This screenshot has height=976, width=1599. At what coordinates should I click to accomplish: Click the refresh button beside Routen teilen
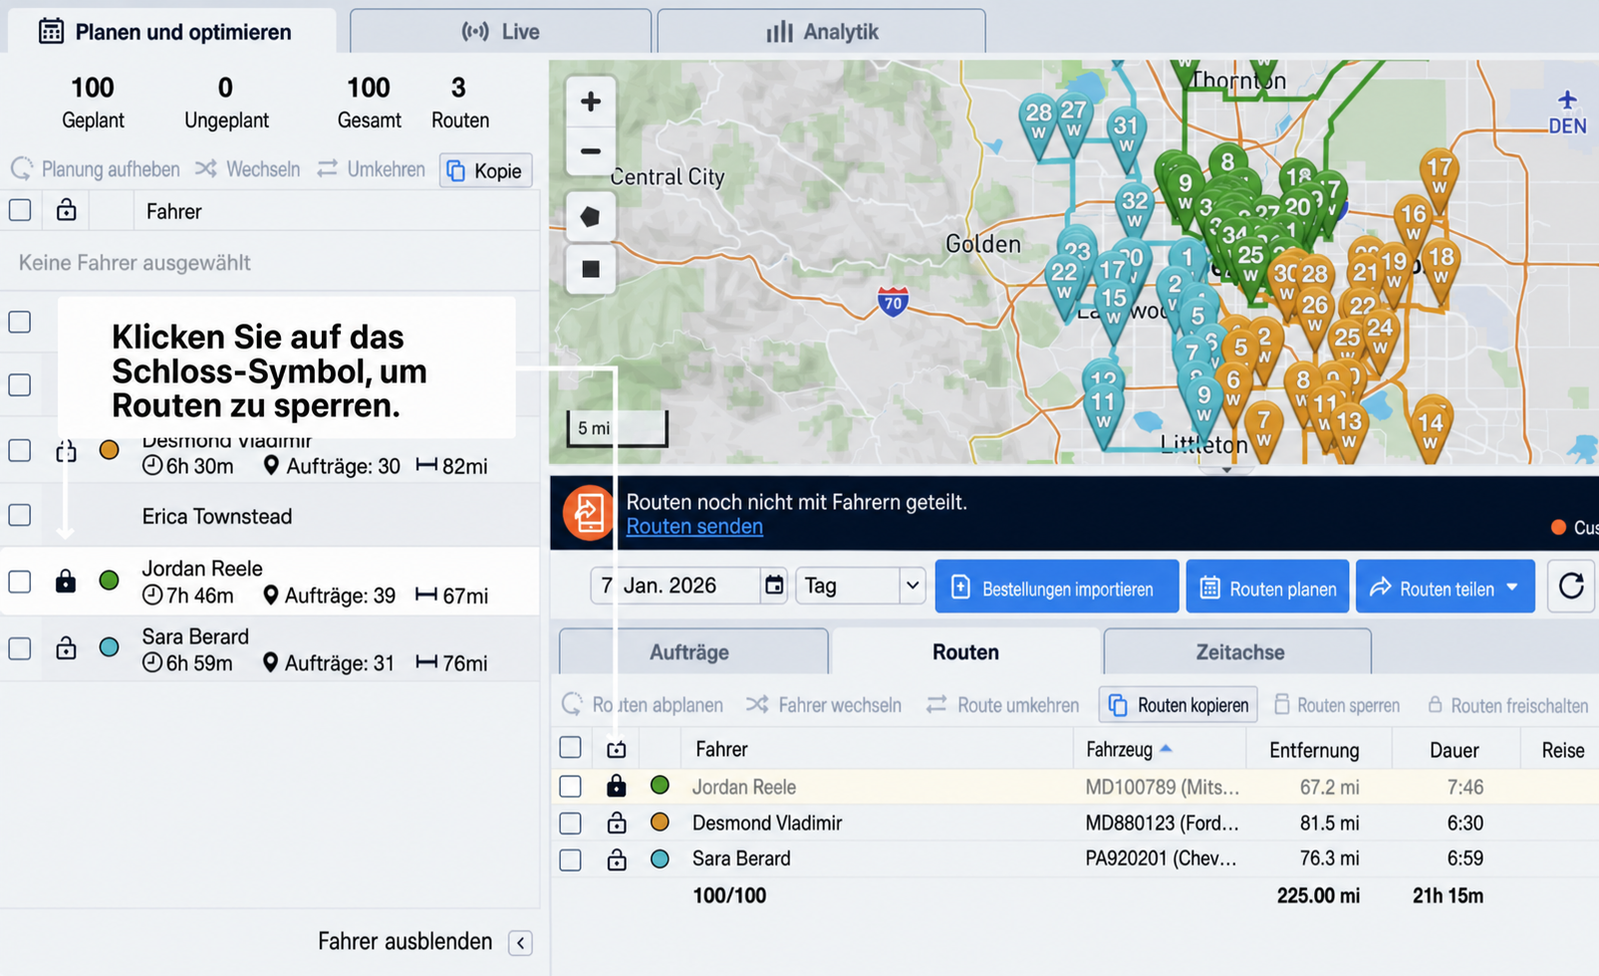pyautogui.click(x=1571, y=586)
